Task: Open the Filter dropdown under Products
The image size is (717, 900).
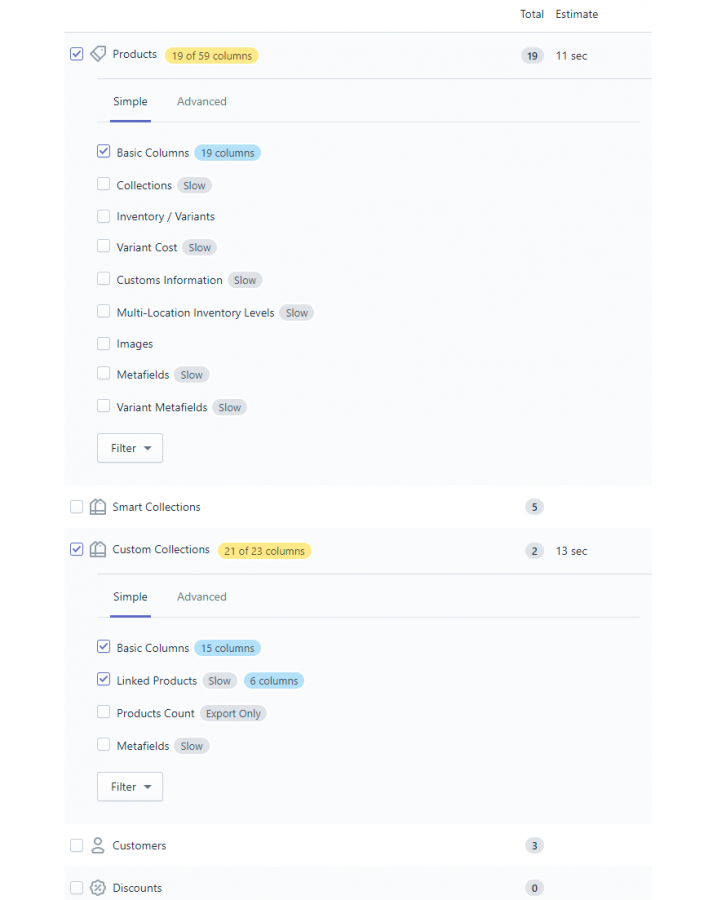Action: [130, 448]
